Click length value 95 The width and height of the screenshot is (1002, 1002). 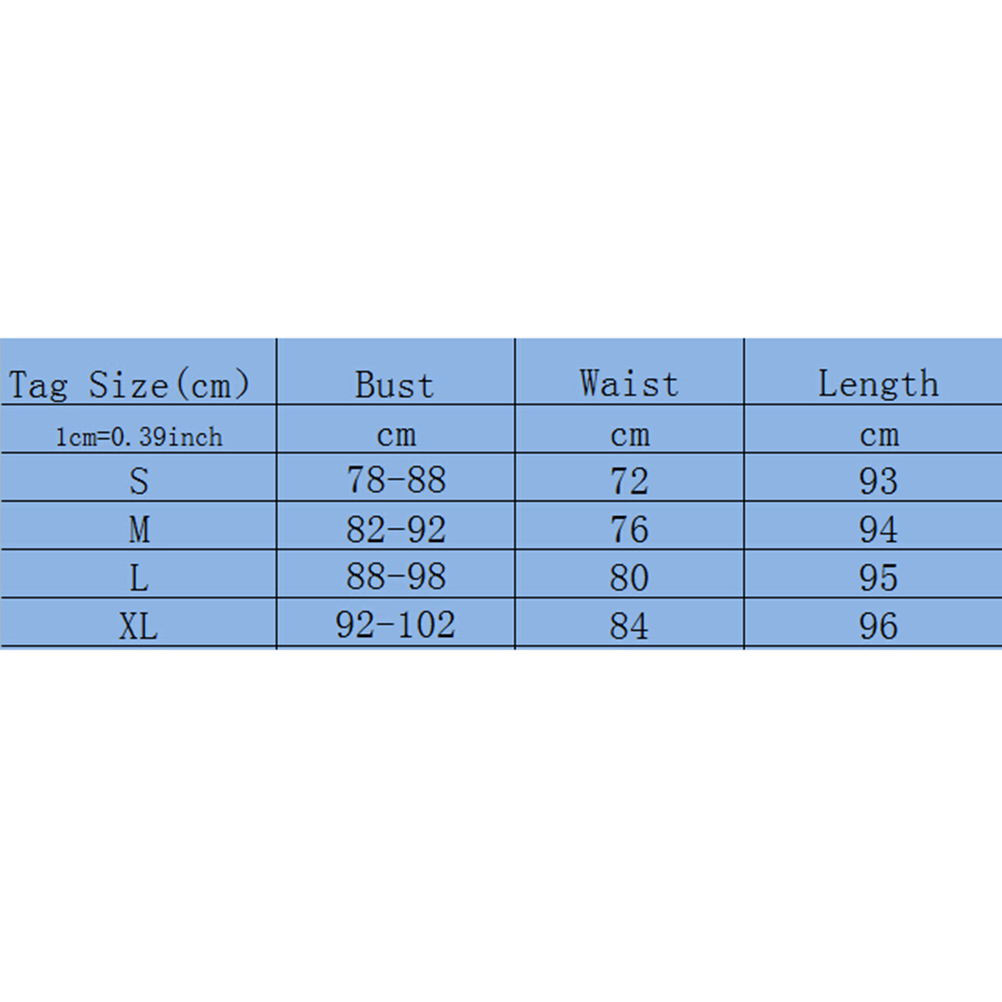[x=878, y=578]
